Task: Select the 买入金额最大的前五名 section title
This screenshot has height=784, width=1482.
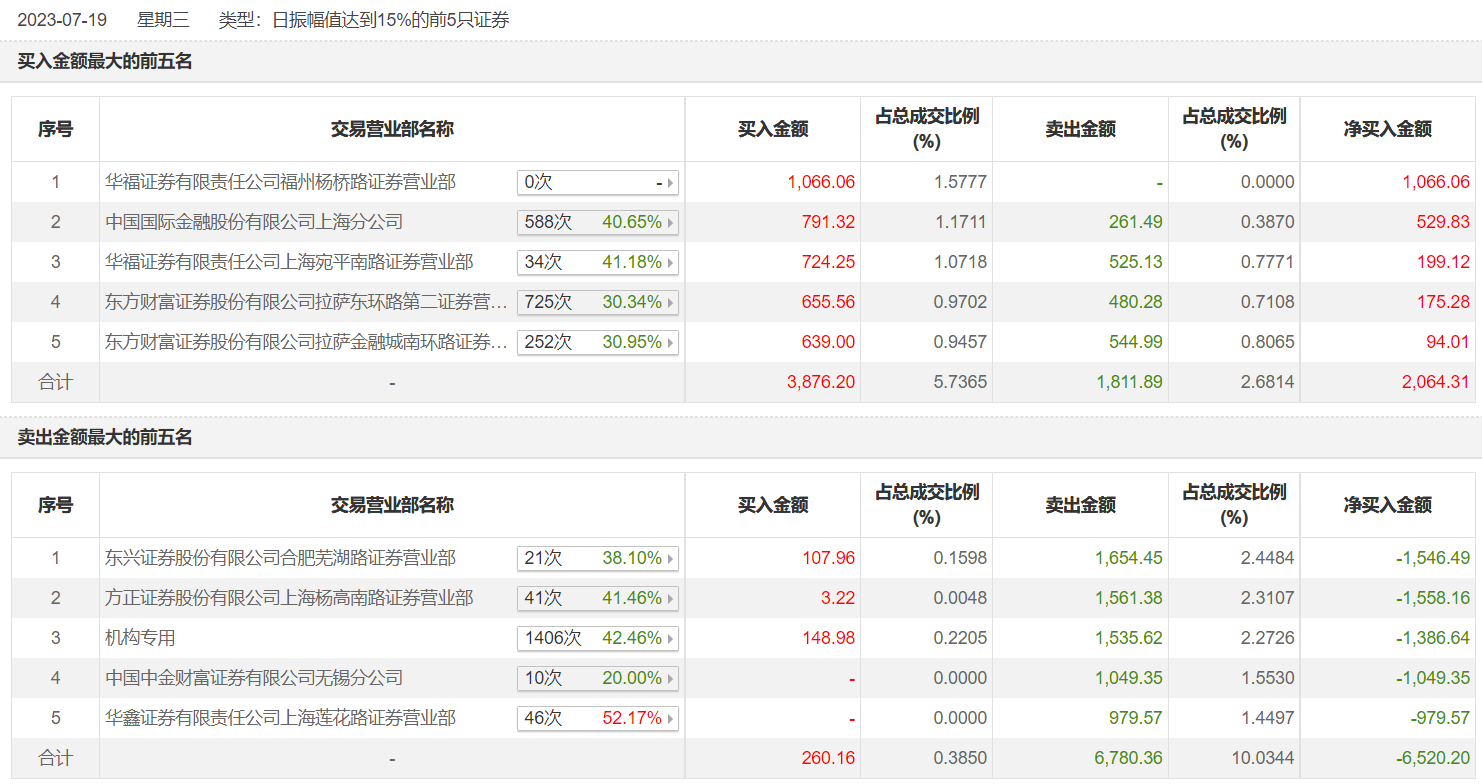Action: (105, 62)
